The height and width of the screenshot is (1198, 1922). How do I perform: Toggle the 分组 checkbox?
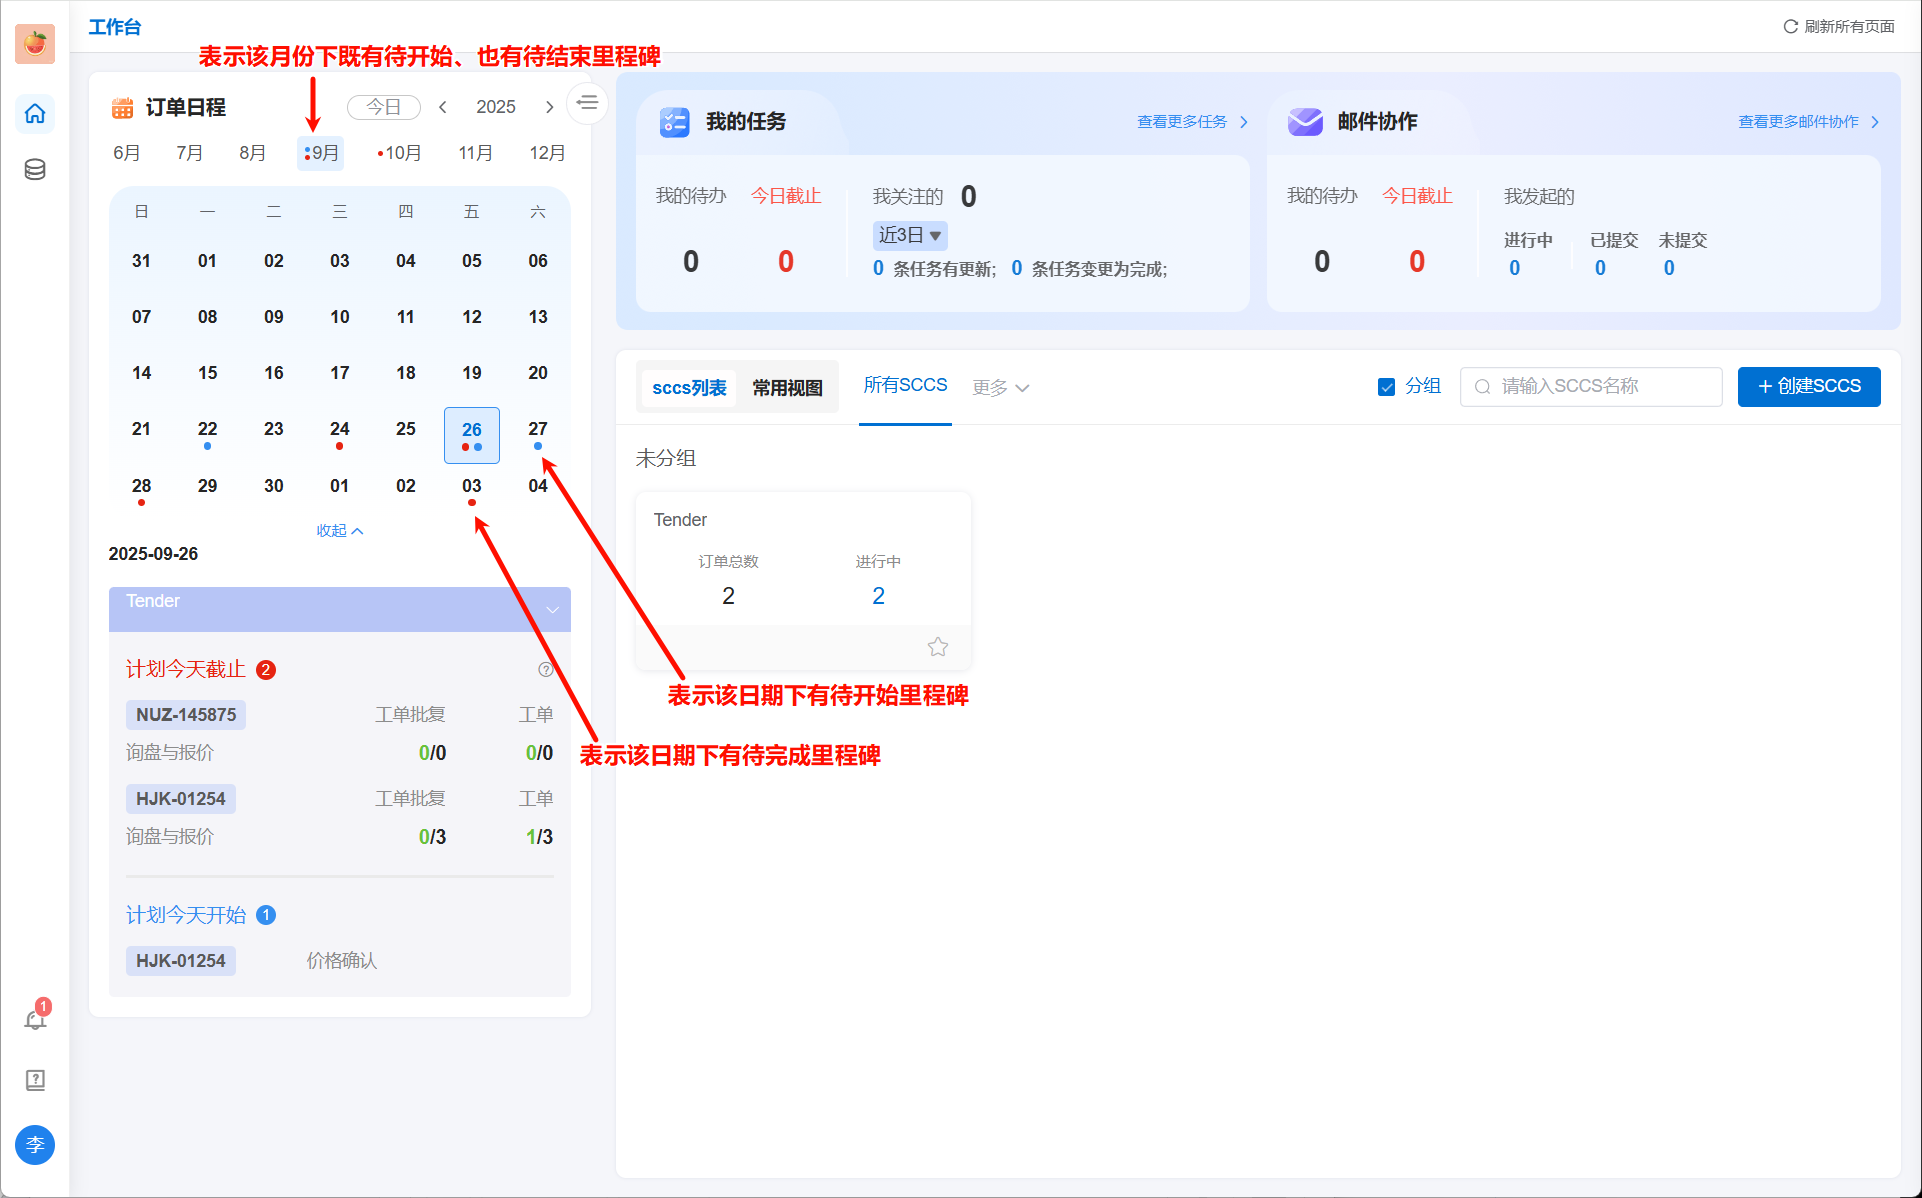tap(1386, 387)
